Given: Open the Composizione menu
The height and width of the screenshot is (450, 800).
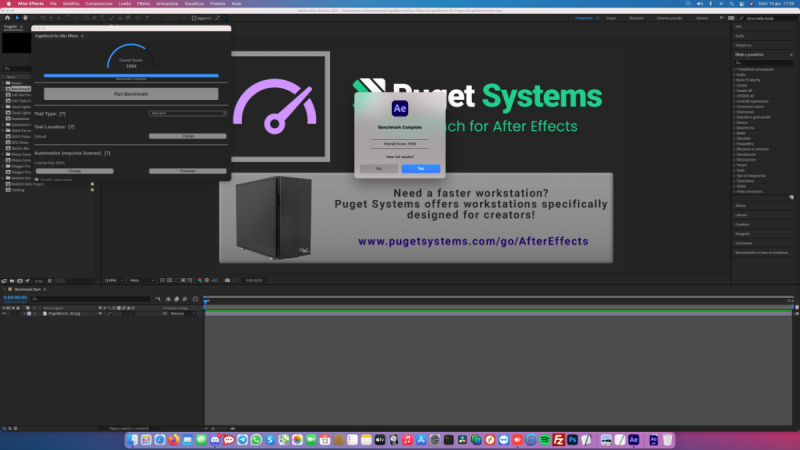Looking at the screenshot, I should pos(98,4).
